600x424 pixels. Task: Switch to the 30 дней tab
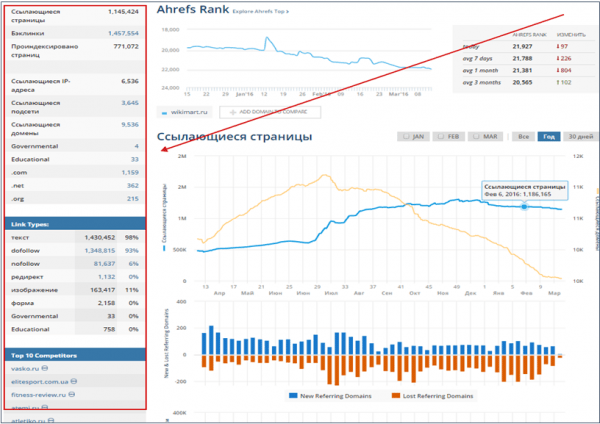(x=580, y=137)
